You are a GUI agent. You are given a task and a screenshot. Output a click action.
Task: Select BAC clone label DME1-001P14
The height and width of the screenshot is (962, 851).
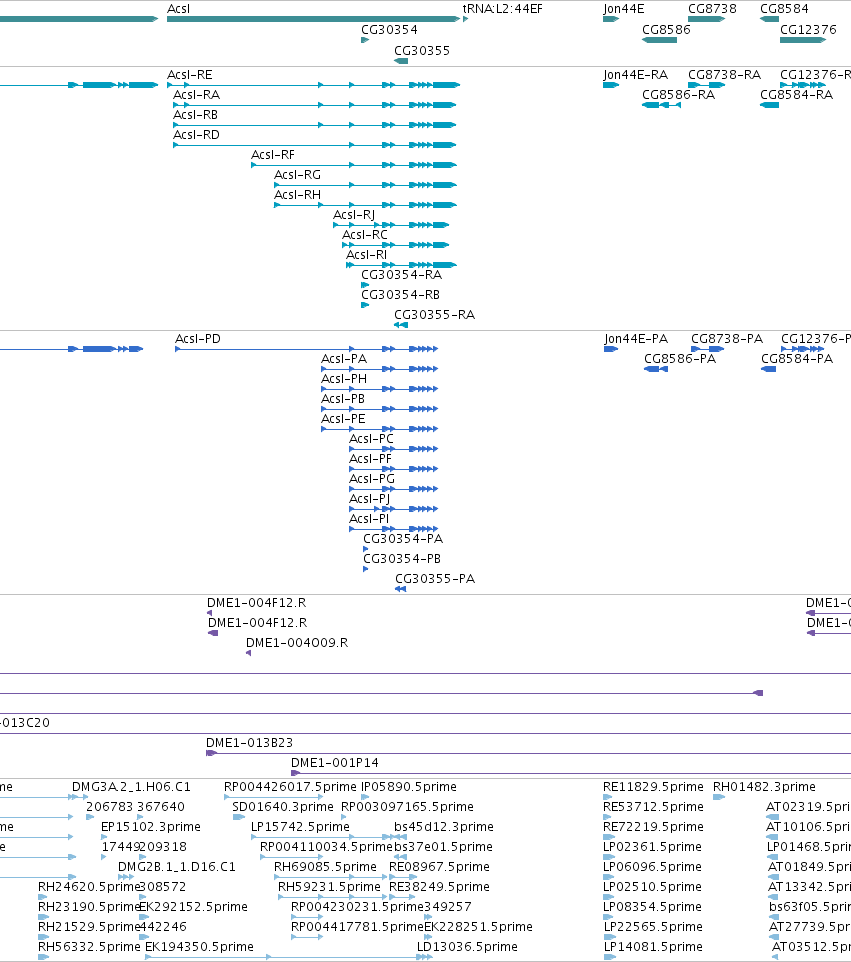point(334,763)
